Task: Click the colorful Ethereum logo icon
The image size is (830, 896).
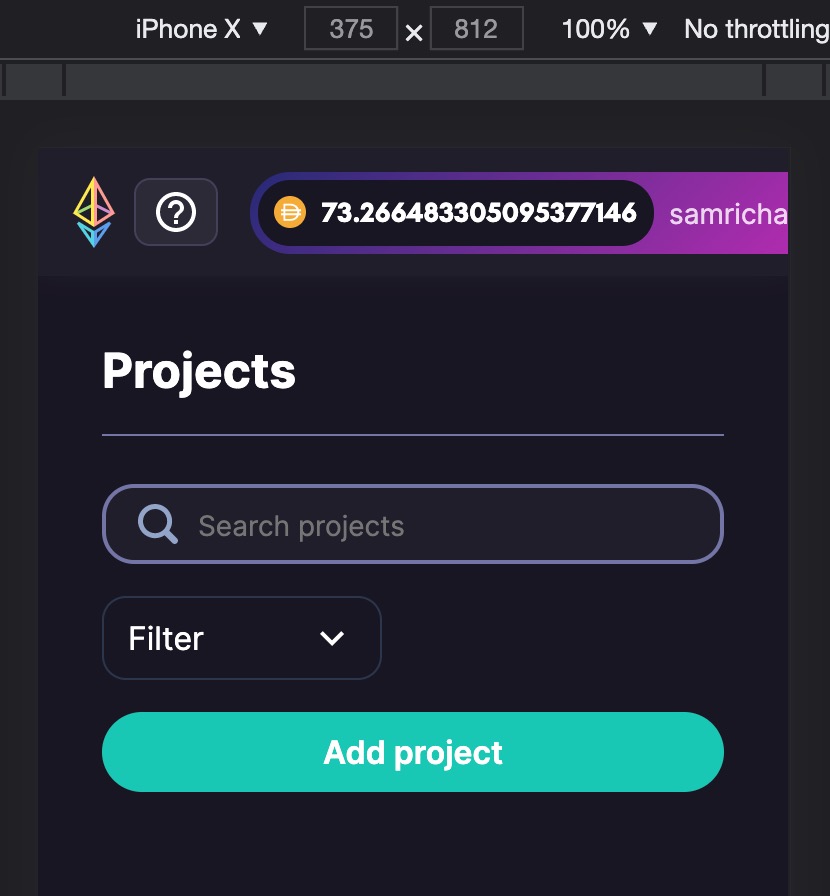Action: 93,212
